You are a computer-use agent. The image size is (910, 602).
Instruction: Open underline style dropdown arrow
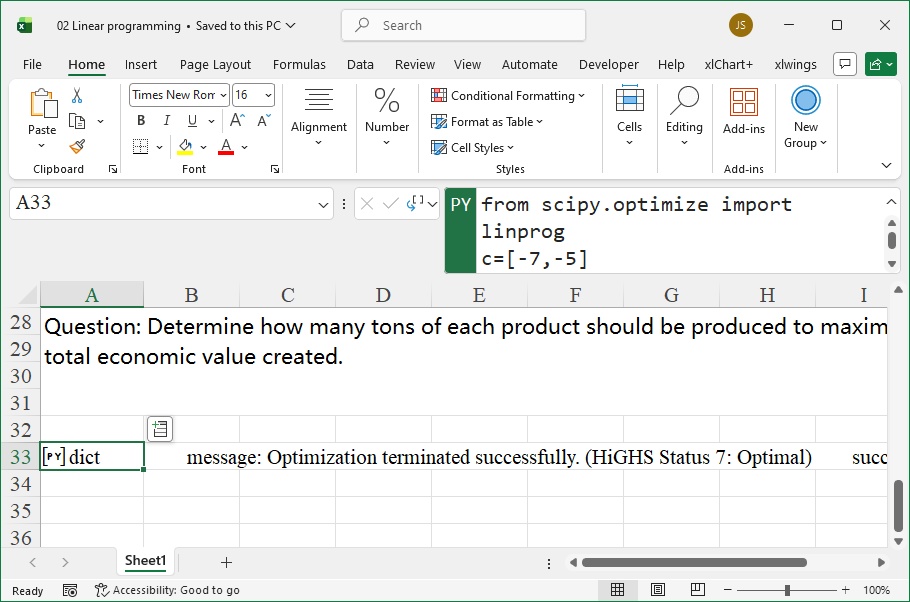point(211,121)
